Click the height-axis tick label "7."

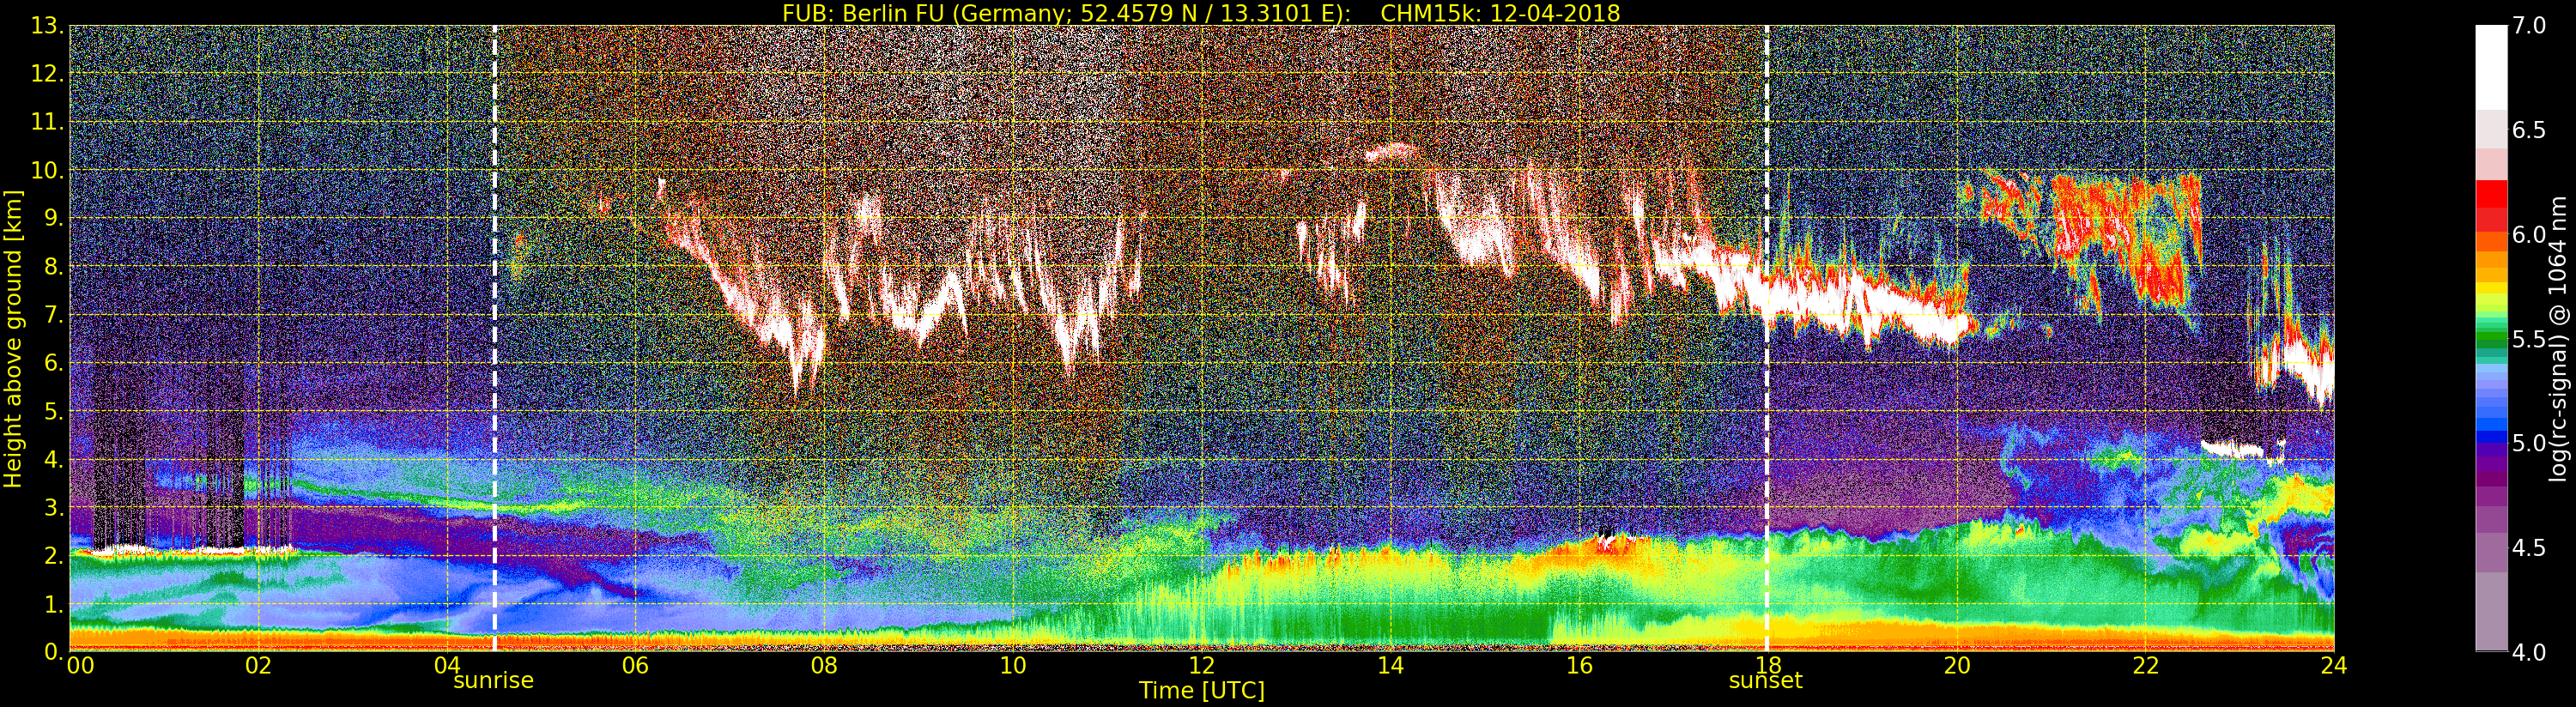52,315
